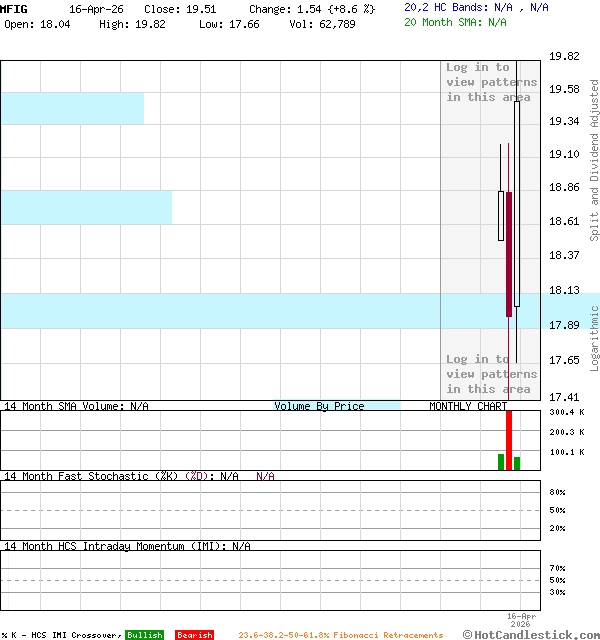
Task: Click the 20 Month SMA indicator label
Action: click(x=455, y=22)
